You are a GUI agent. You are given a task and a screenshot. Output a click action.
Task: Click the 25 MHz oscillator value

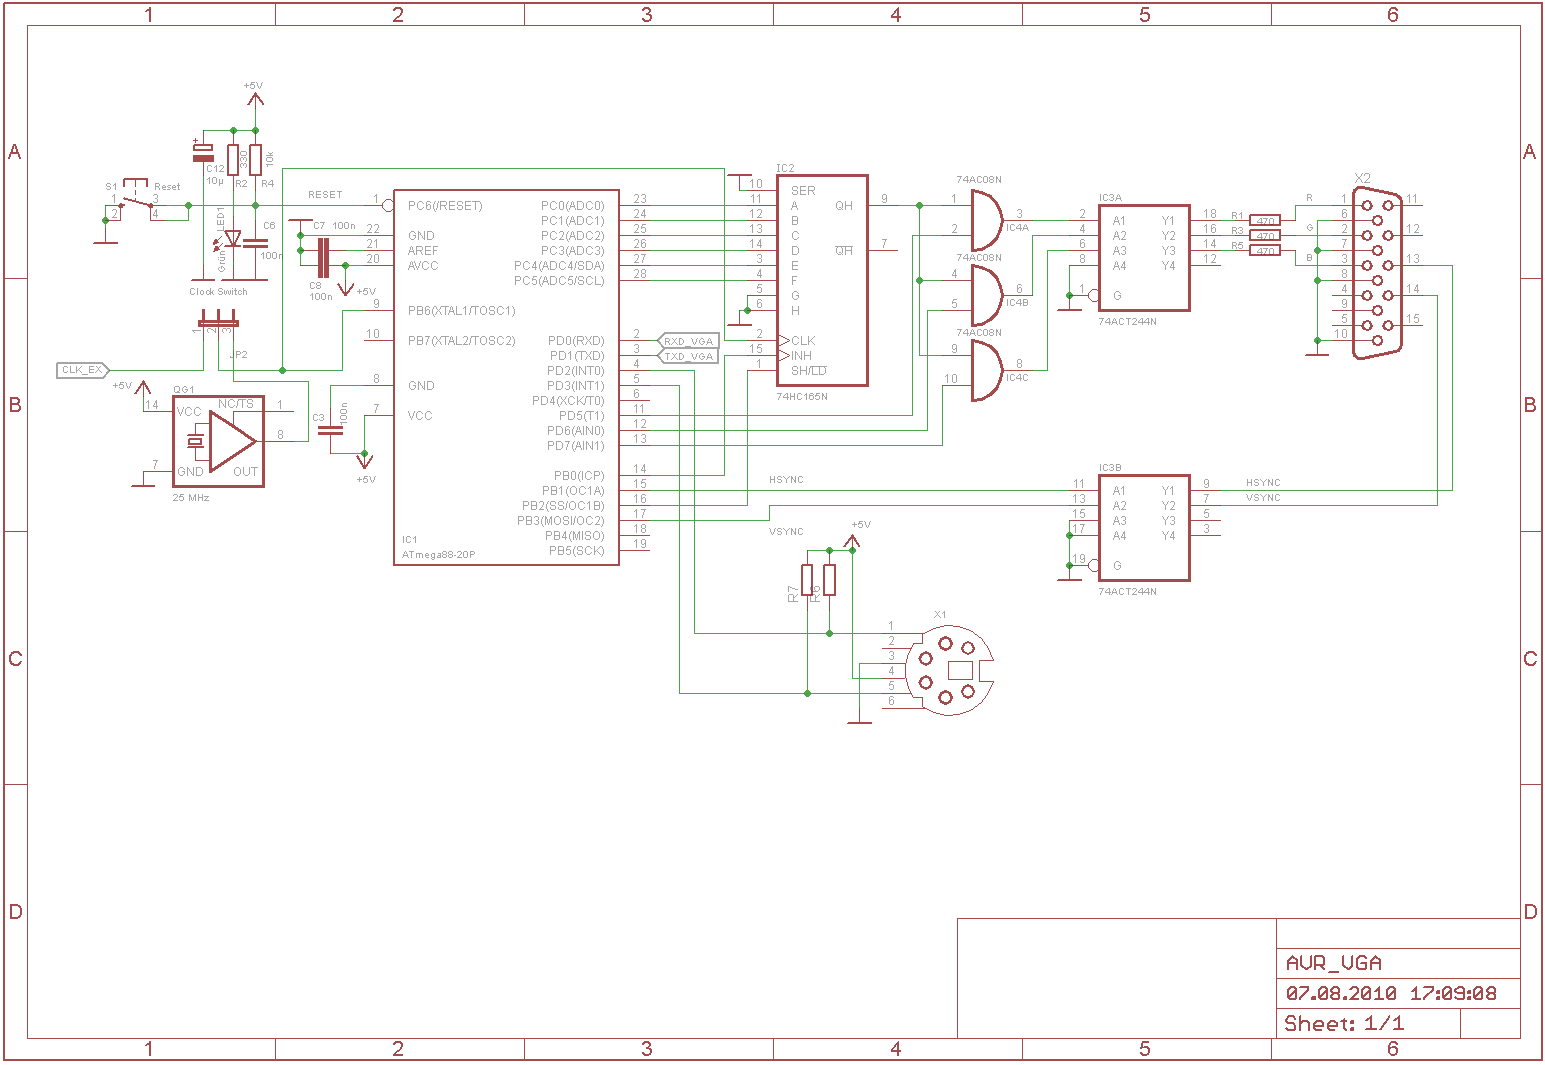[x=191, y=497]
